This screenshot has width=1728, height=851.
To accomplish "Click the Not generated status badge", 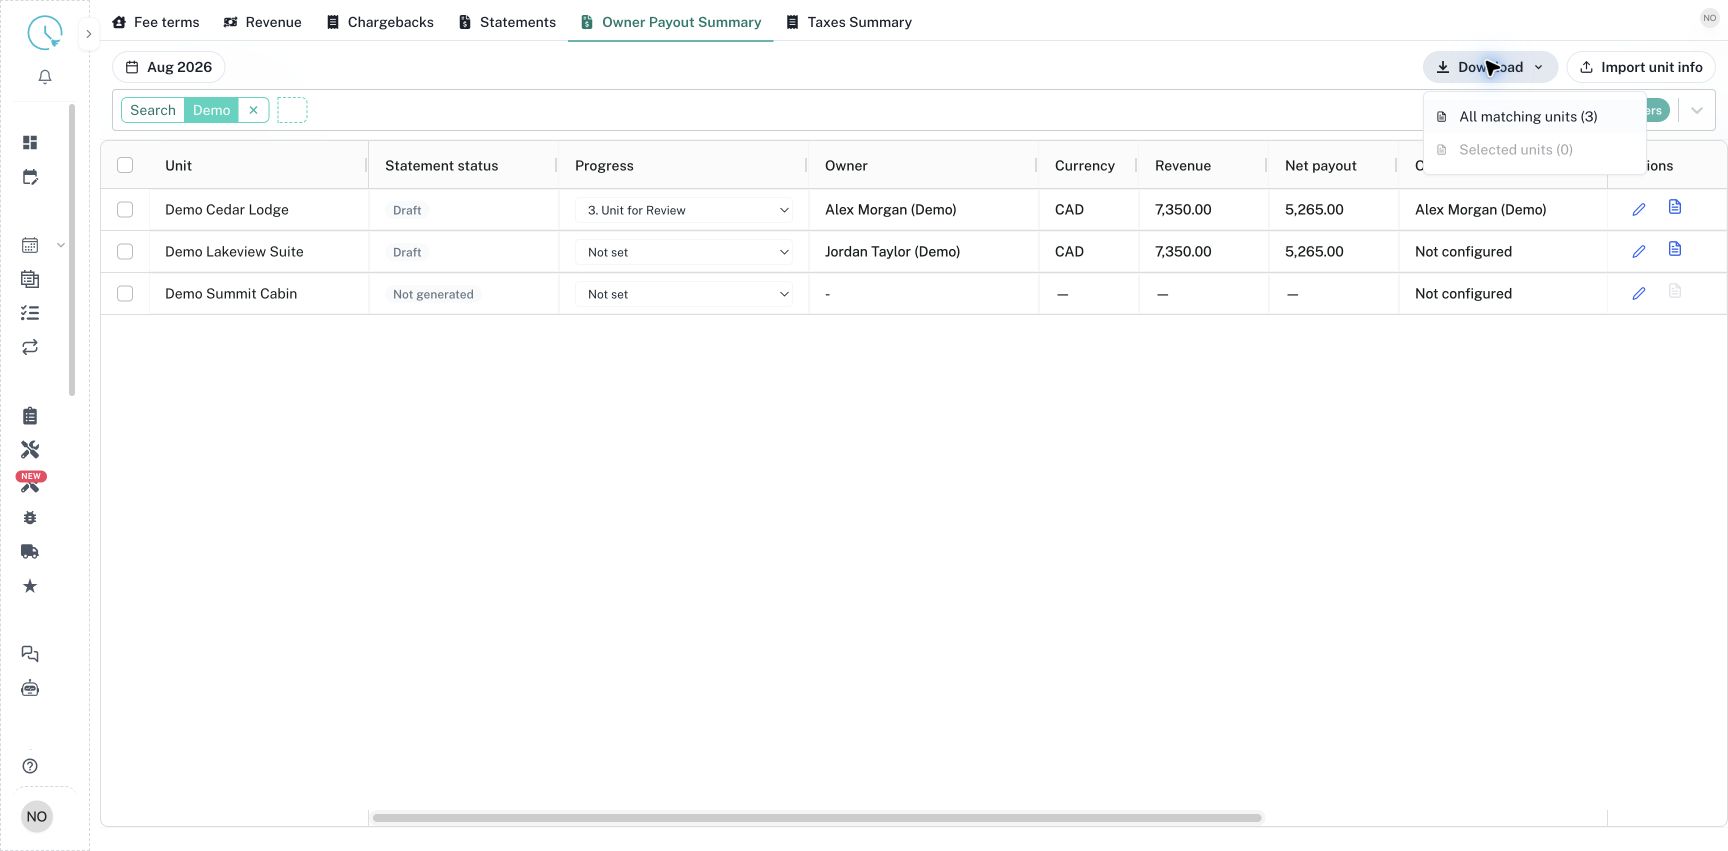I will 433,294.
